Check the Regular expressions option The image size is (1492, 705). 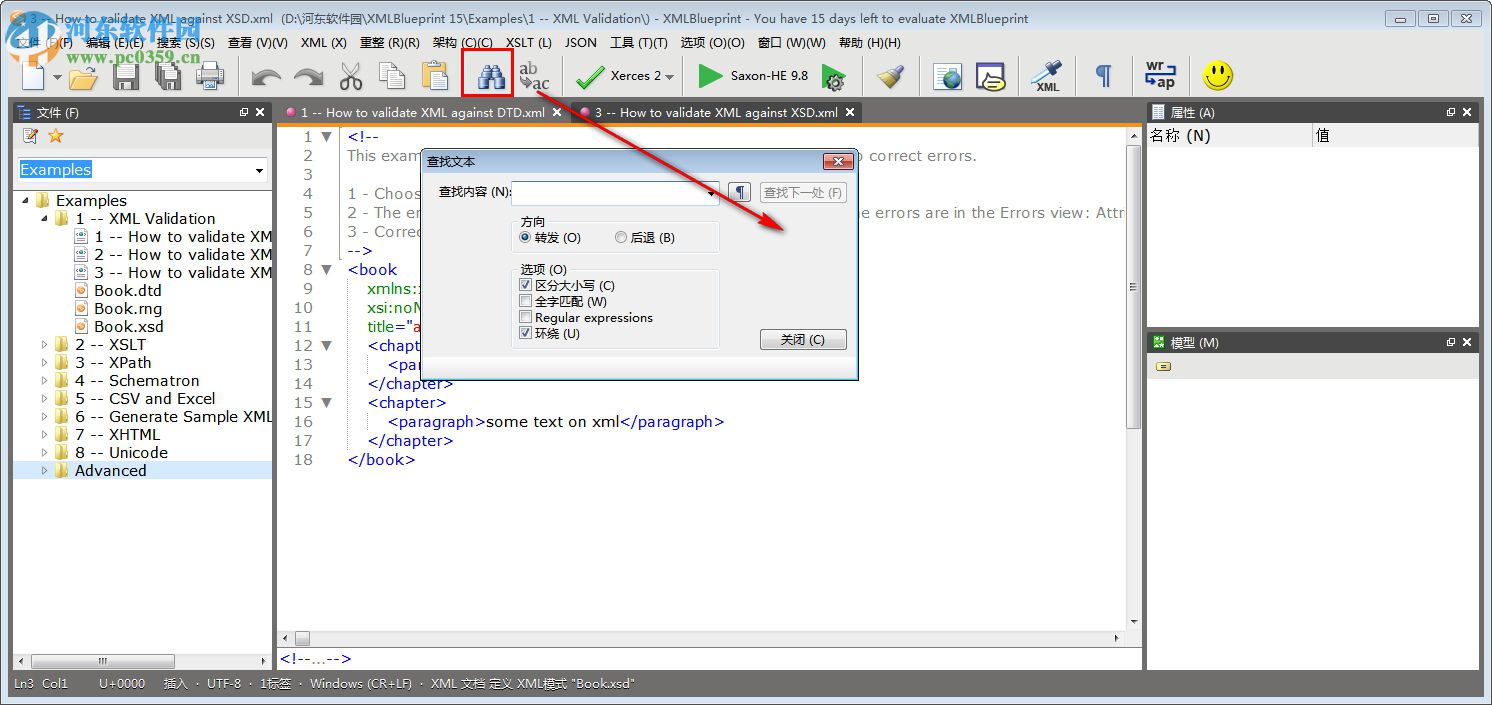tap(526, 317)
